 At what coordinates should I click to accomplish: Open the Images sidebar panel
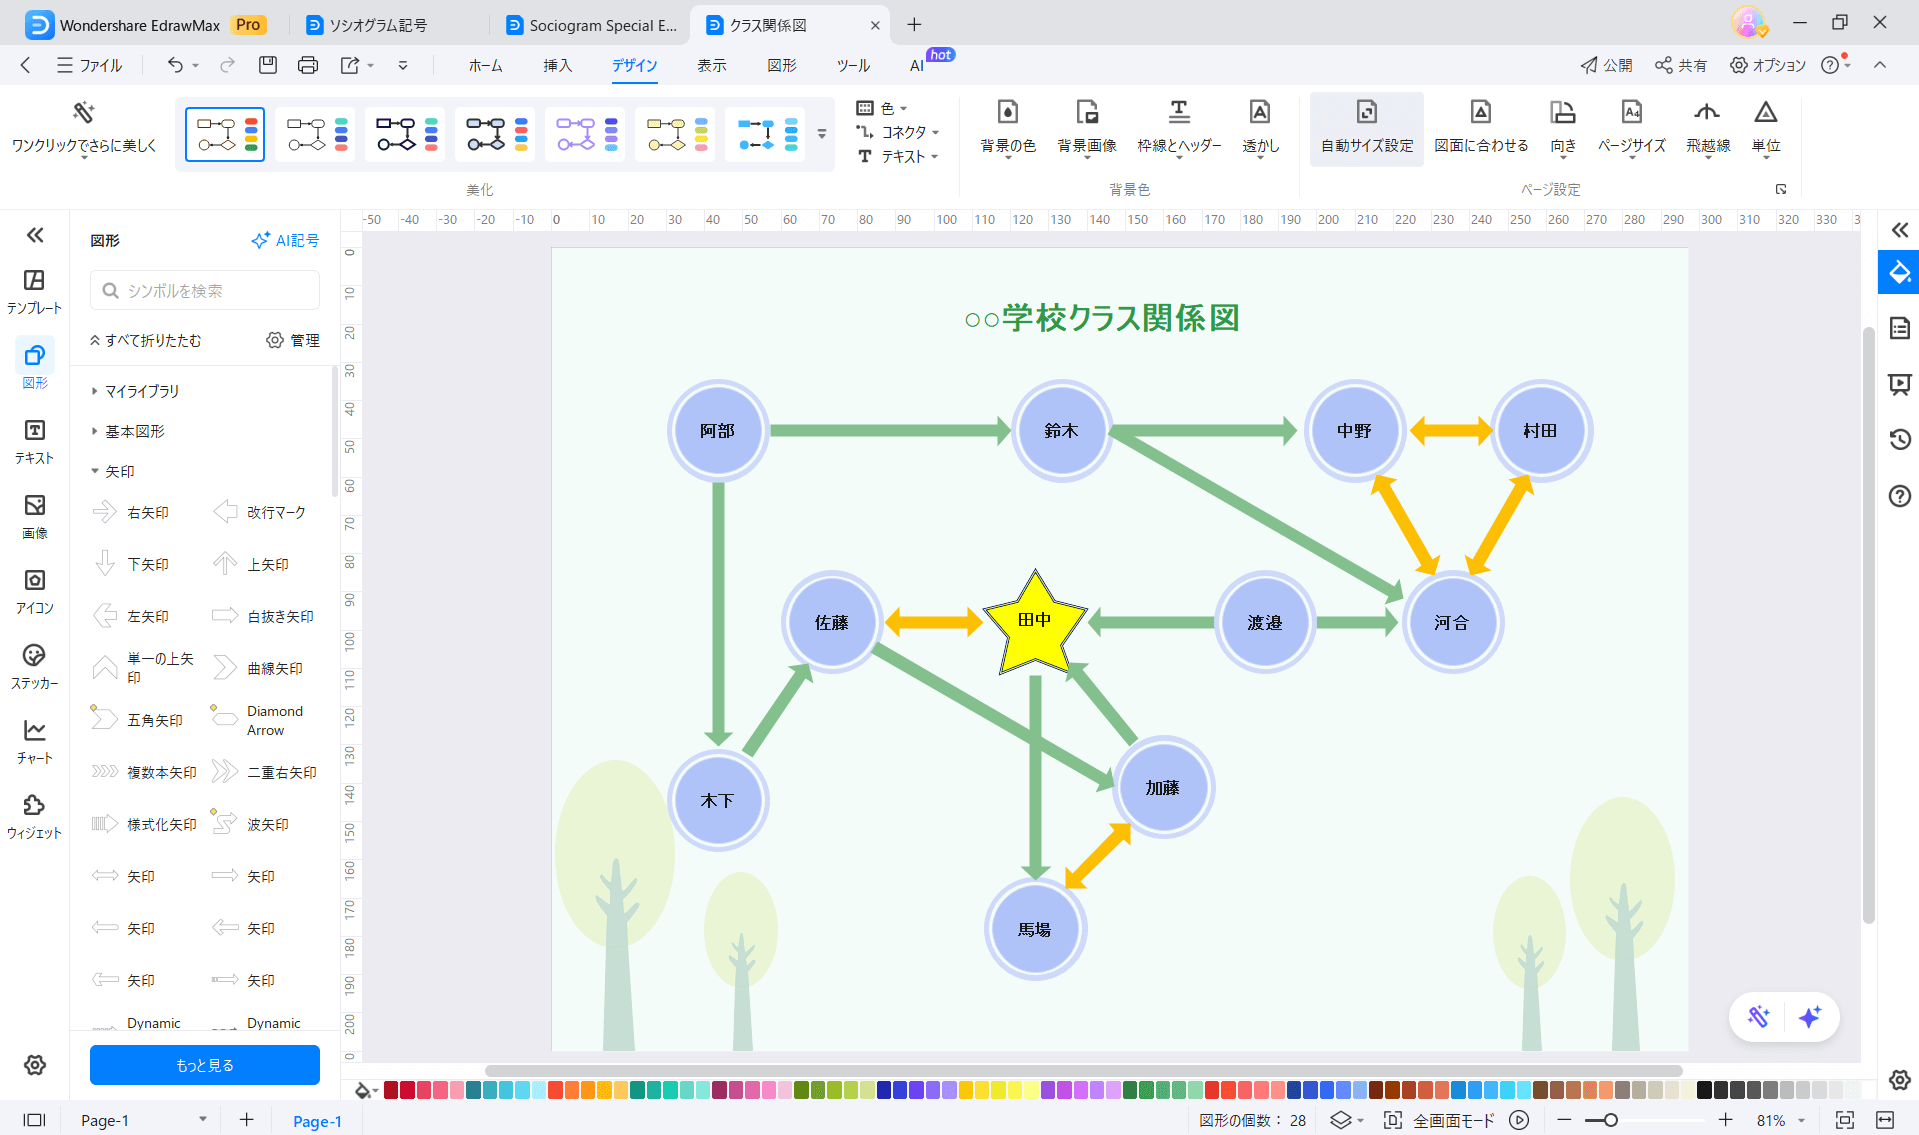pos(35,516)
